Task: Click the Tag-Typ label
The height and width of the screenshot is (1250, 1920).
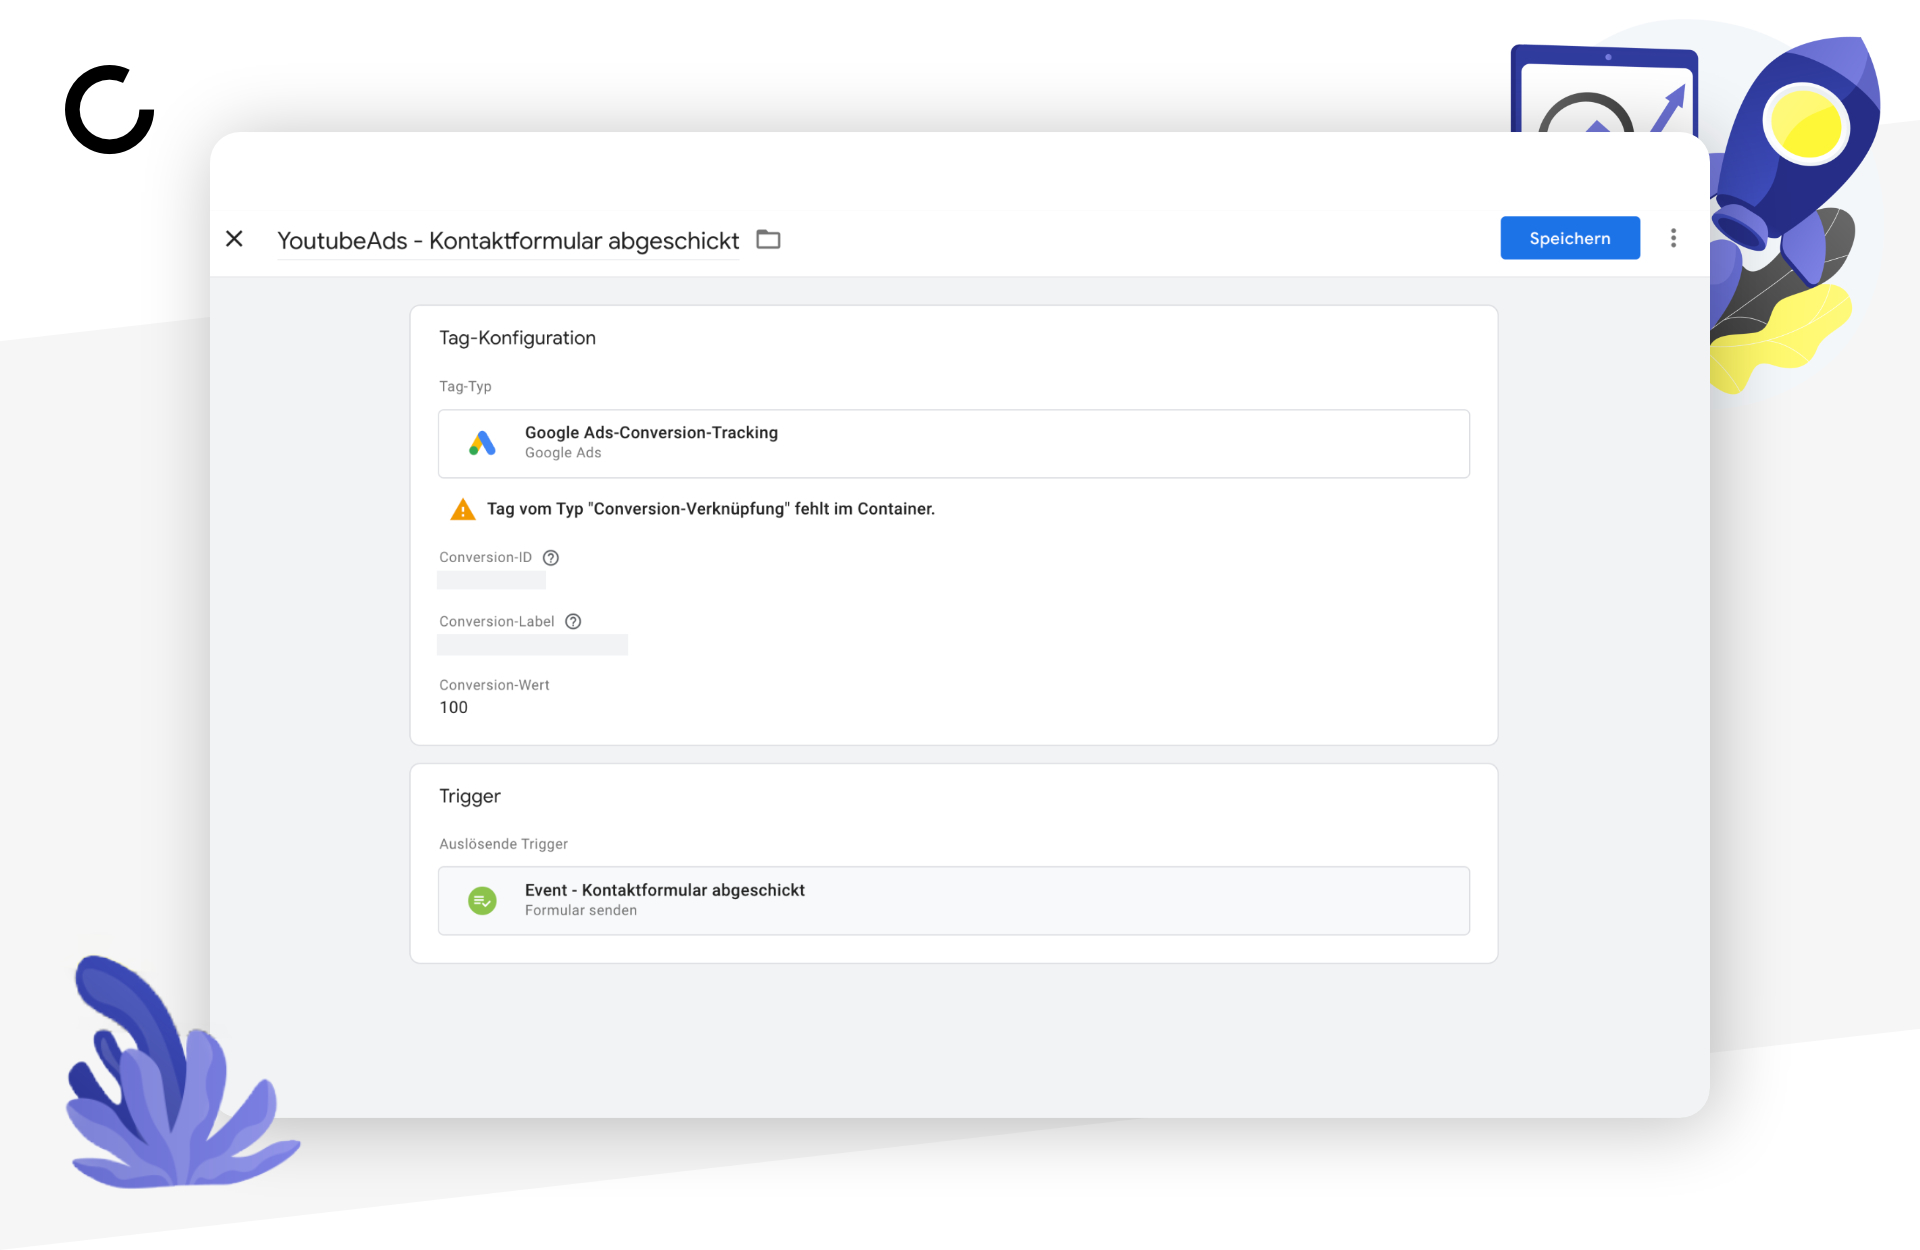Action: click(x=465, y=387)
